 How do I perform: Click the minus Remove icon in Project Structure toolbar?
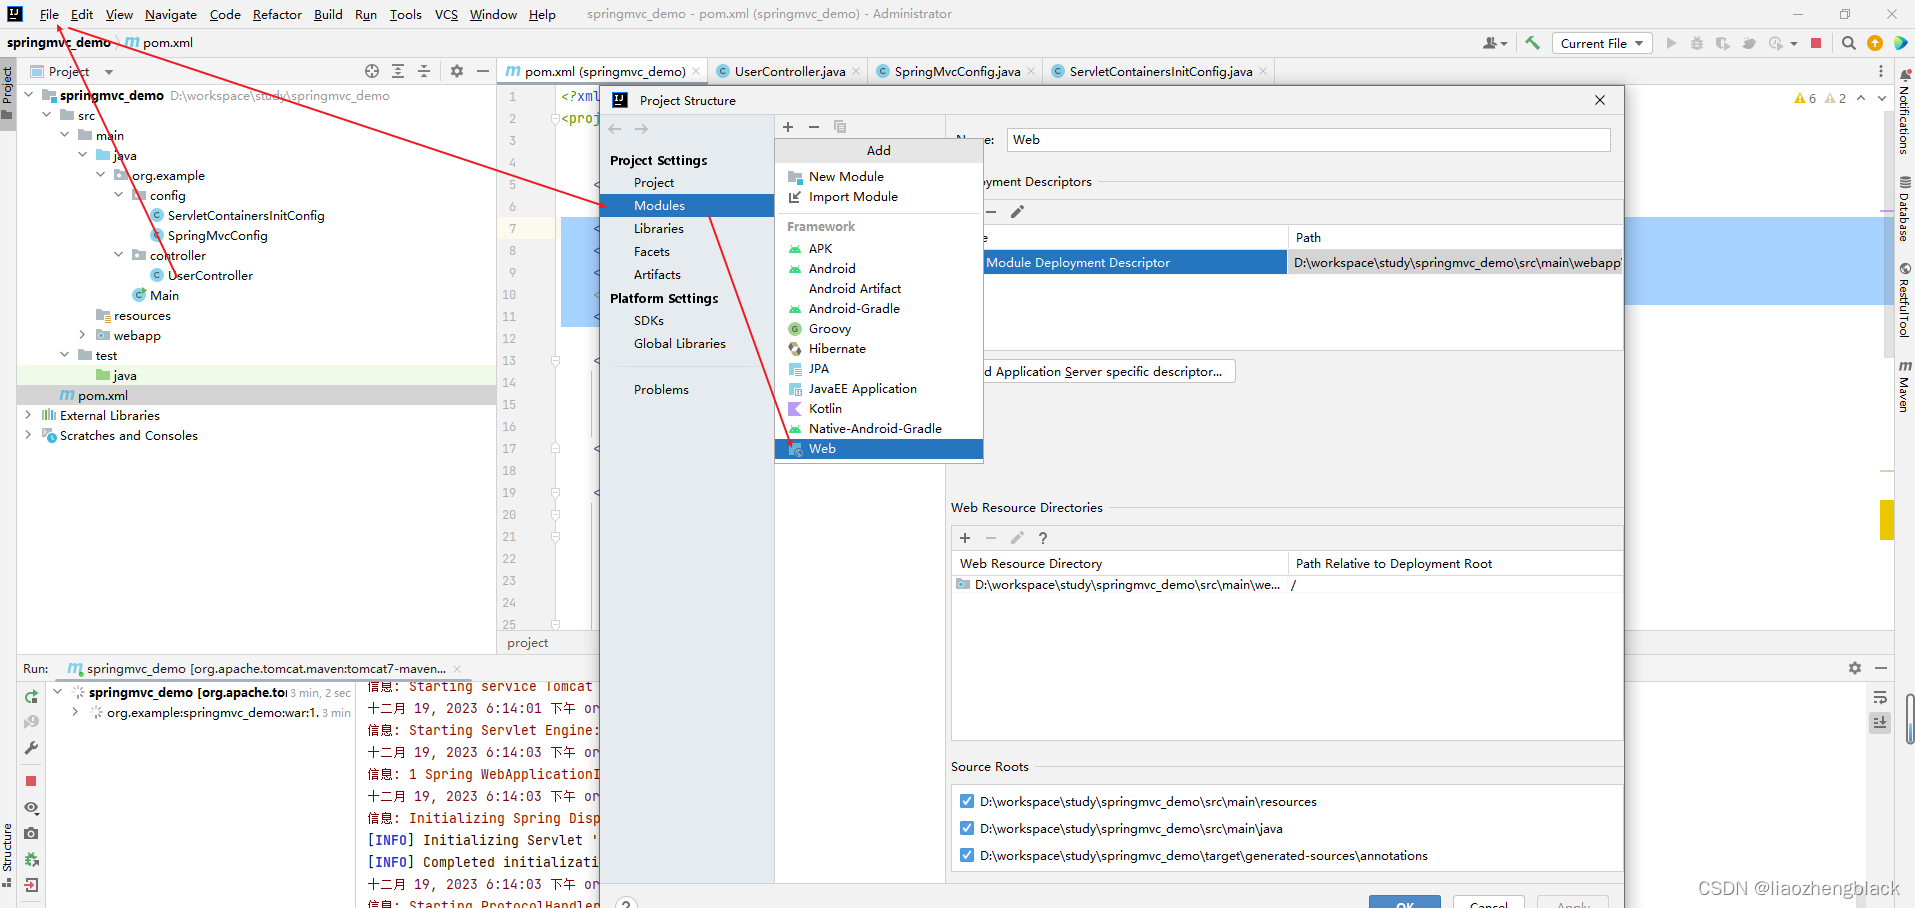(814, 127)
